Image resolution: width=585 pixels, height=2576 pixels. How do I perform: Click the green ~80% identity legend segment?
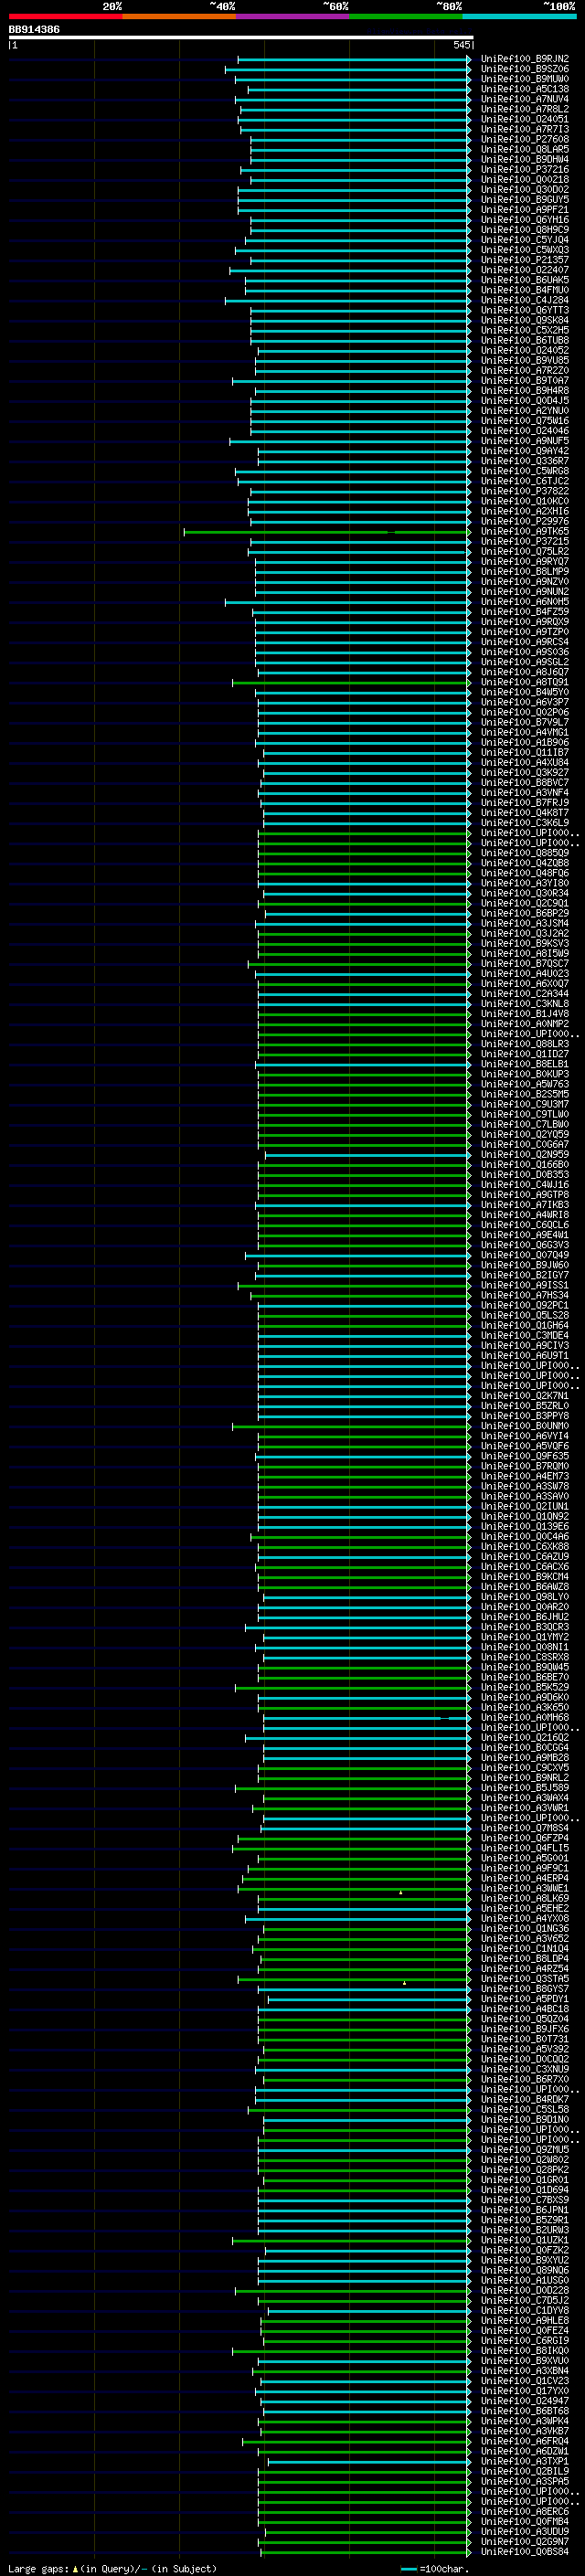(x=406, y=16)
